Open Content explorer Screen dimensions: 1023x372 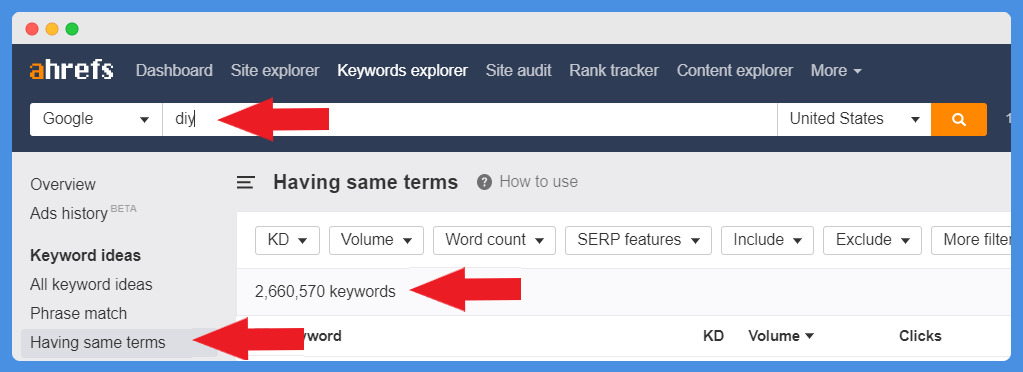click(x=735, y=70)
